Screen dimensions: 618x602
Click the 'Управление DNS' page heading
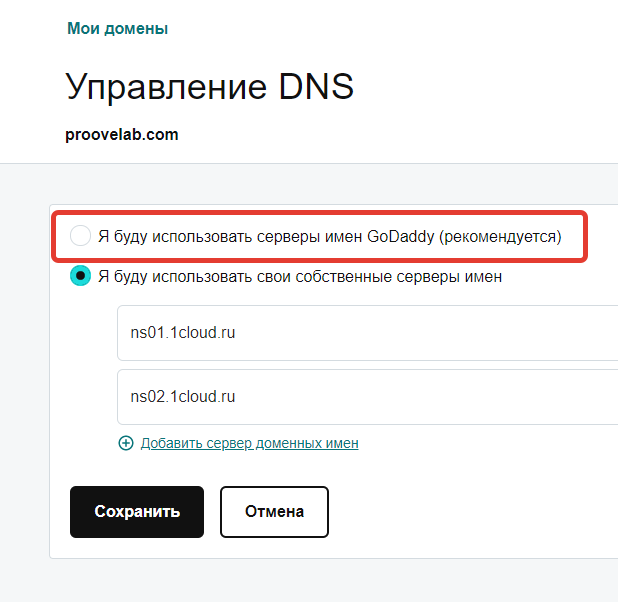210,87
